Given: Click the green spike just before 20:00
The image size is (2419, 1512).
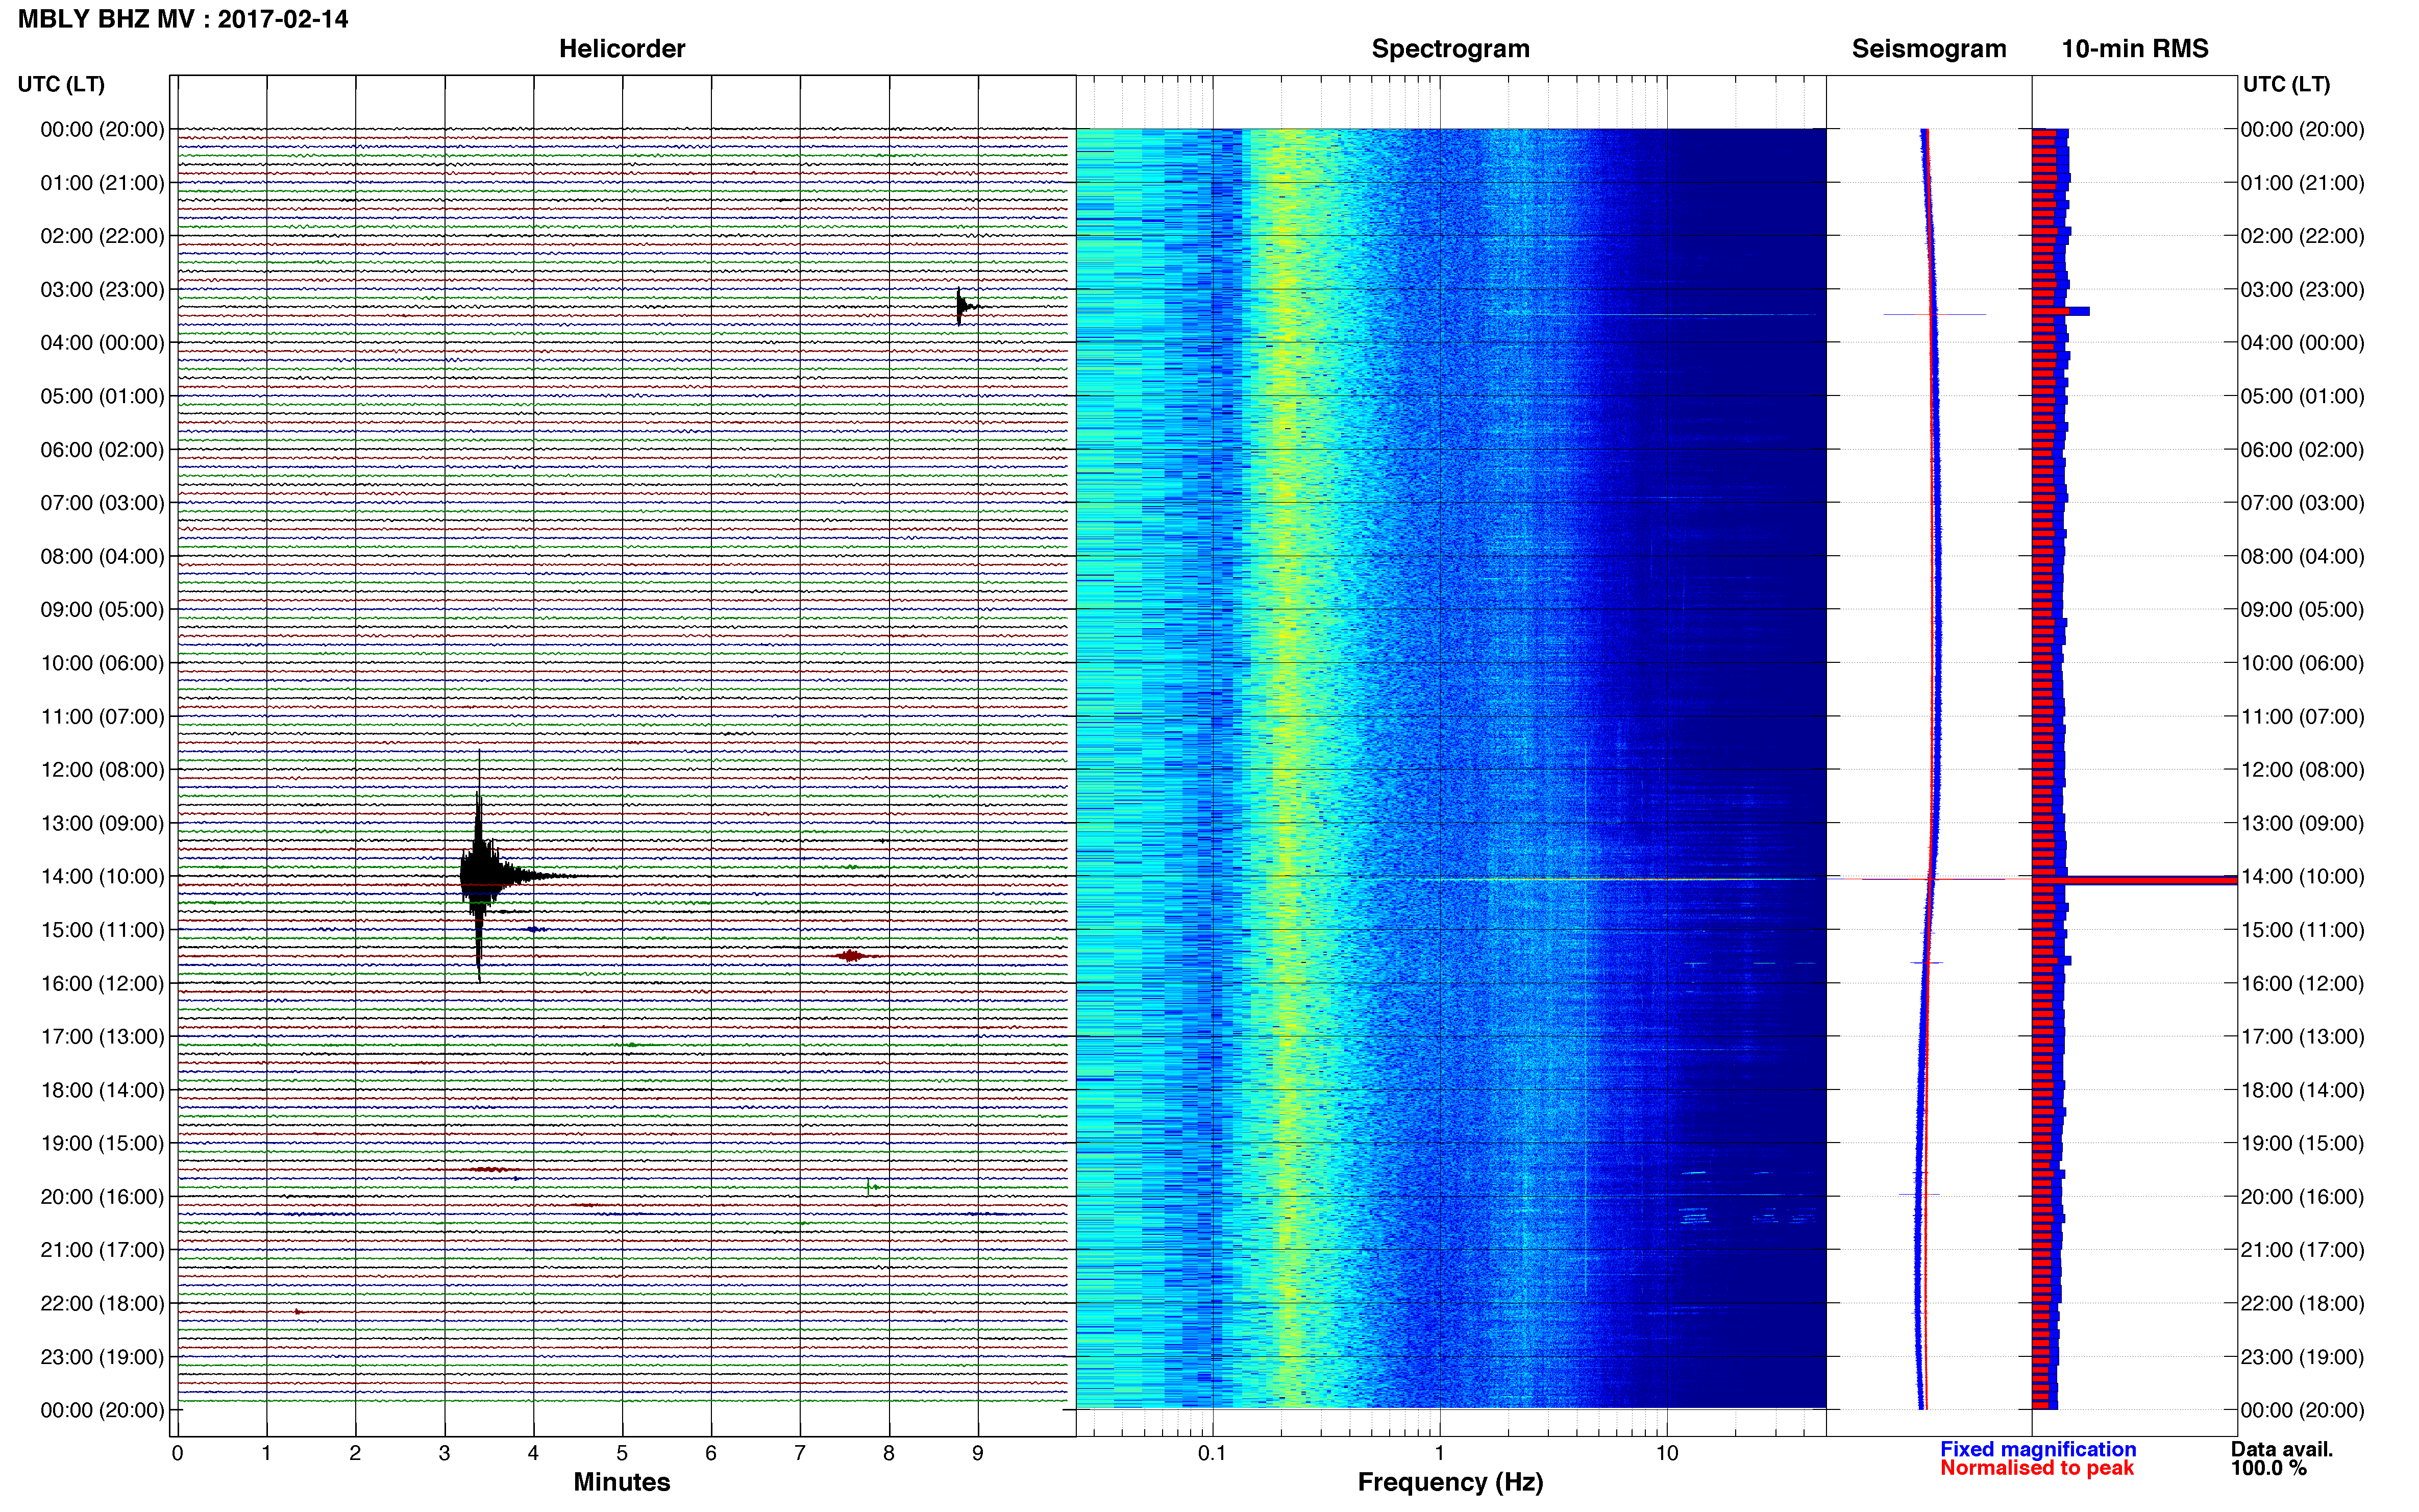Looking at the screenshot, I should 870,1187.
